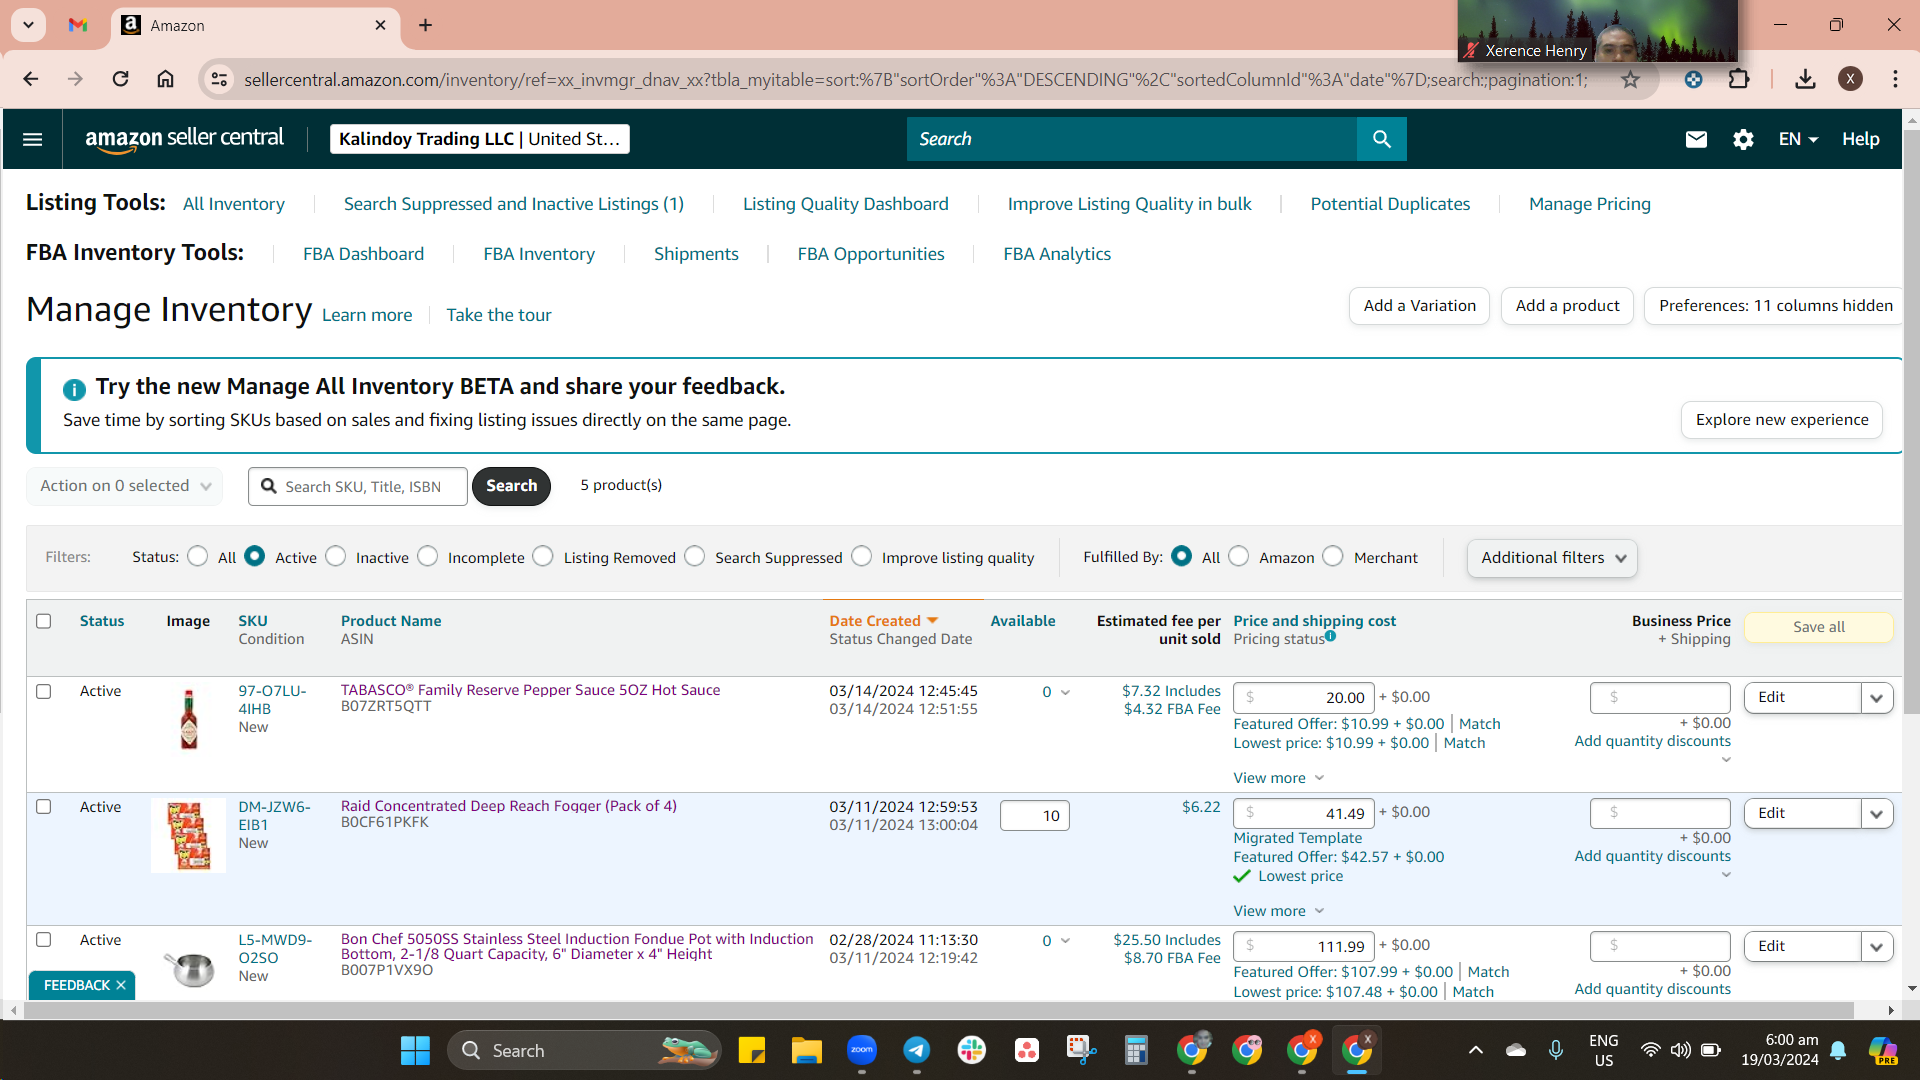Open the Take the tour link
1920x1080 pixels.
[499, 315]
